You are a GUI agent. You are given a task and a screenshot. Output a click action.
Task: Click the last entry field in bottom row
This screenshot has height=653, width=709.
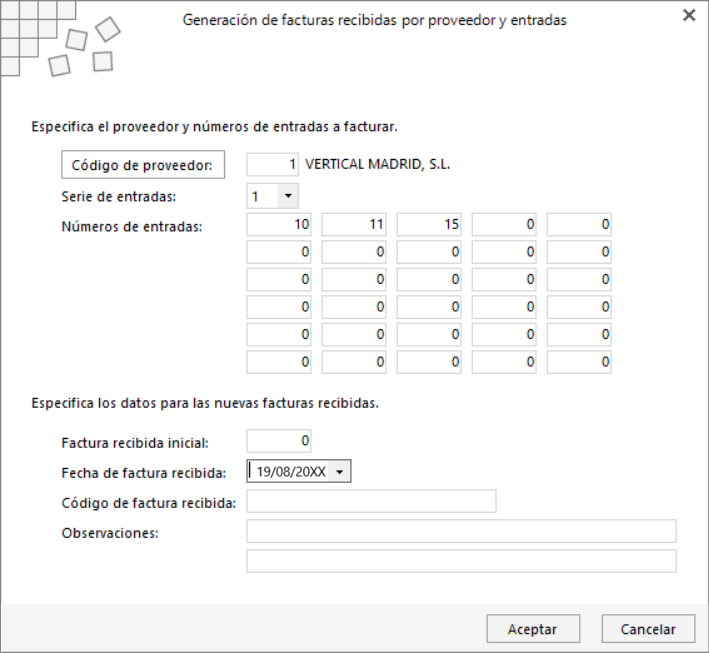point(579,362)
